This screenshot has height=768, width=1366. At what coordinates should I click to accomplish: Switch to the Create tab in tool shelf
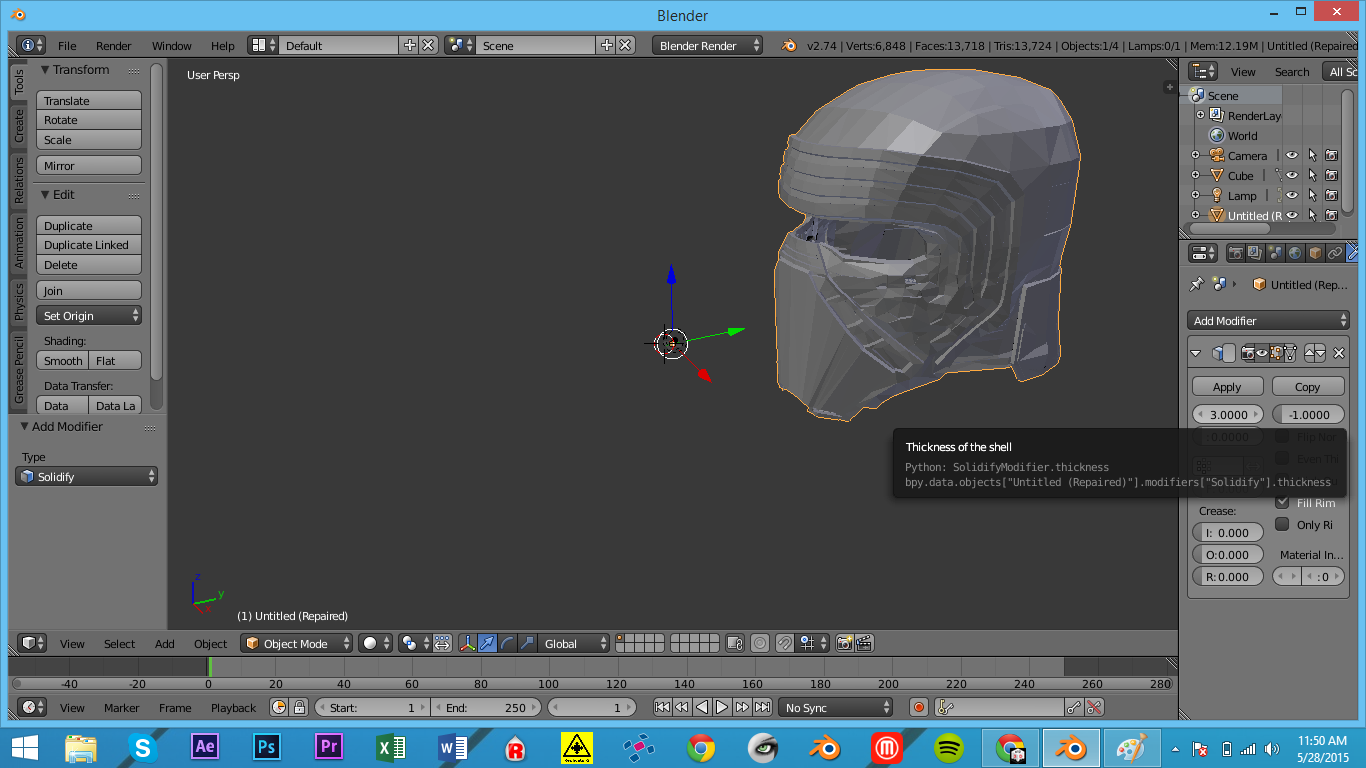click(19, 125)
